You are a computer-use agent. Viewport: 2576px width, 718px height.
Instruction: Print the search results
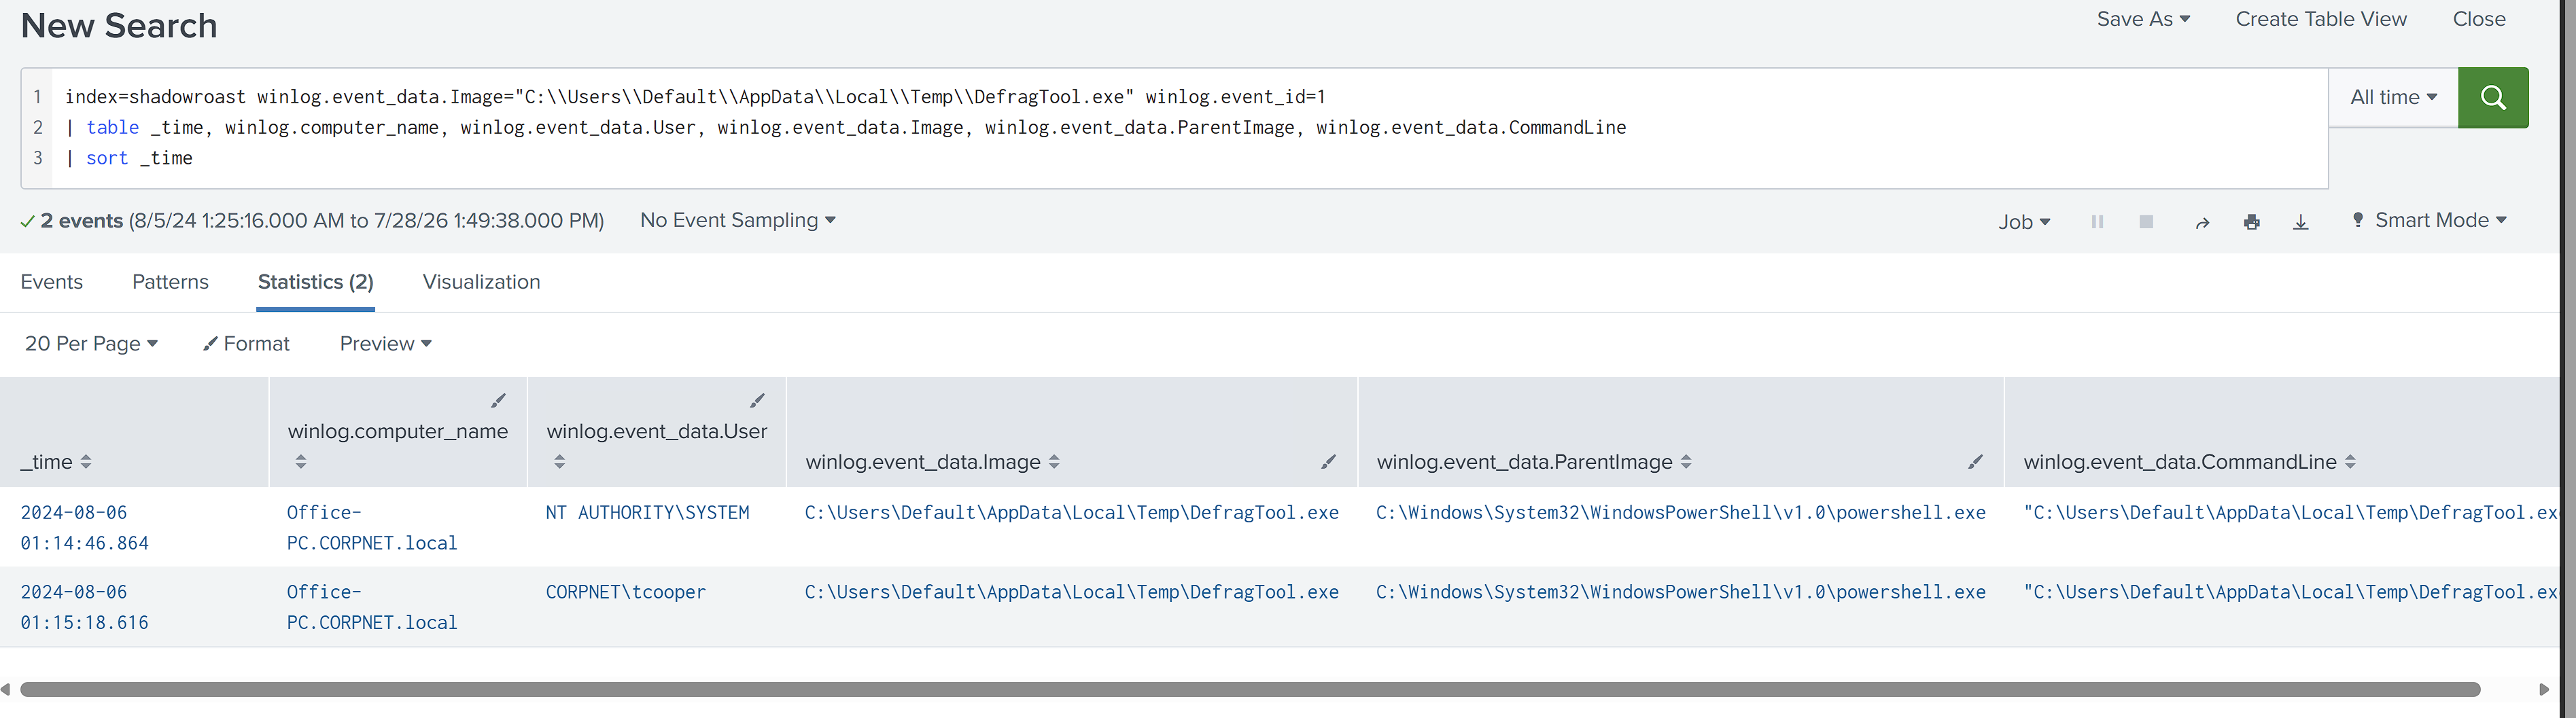[2251, 222]
